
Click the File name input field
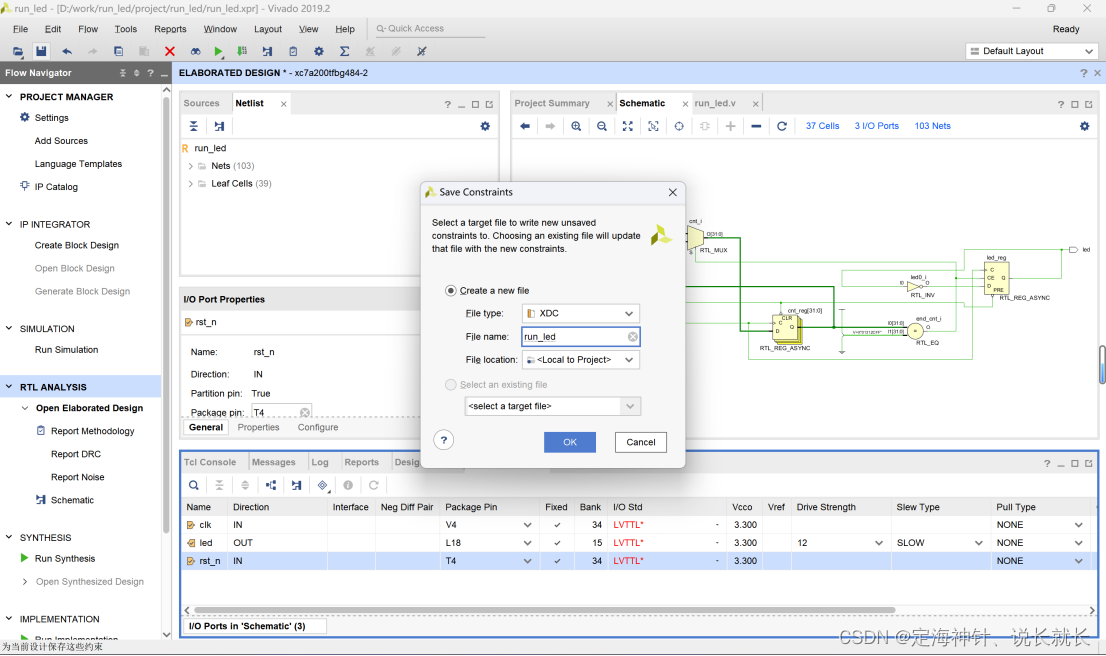pos(581,337)
